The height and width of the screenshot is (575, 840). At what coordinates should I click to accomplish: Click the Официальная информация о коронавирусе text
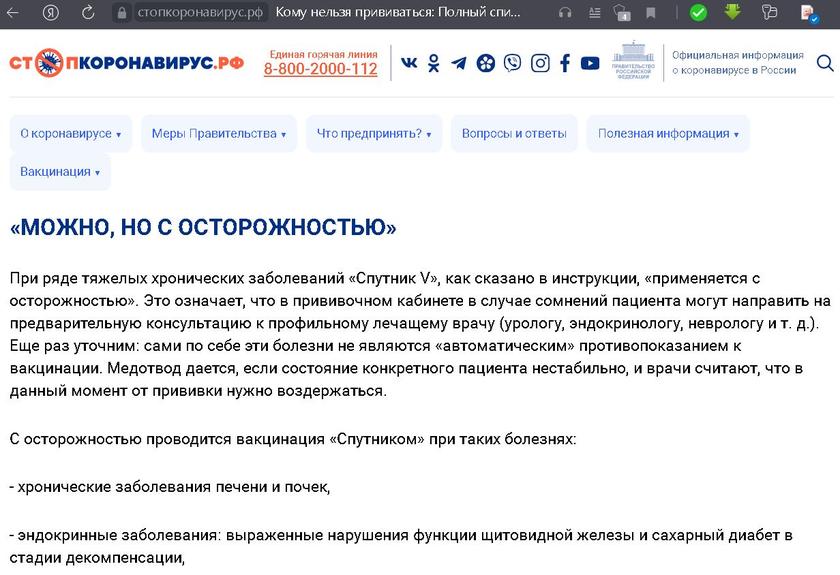tap(738, 63)
